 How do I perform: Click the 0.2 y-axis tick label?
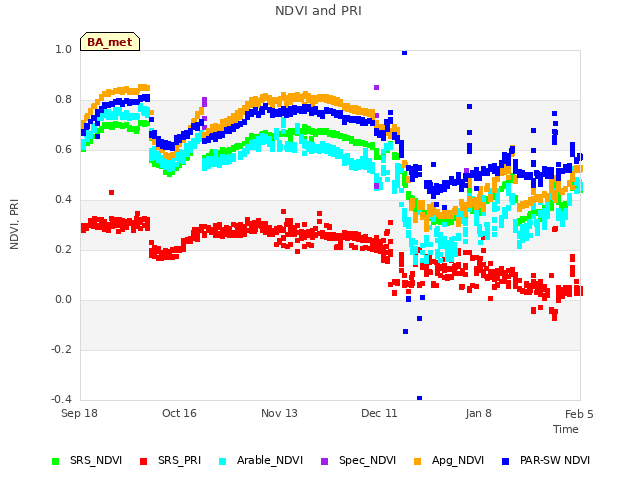[x=63, y=249]
